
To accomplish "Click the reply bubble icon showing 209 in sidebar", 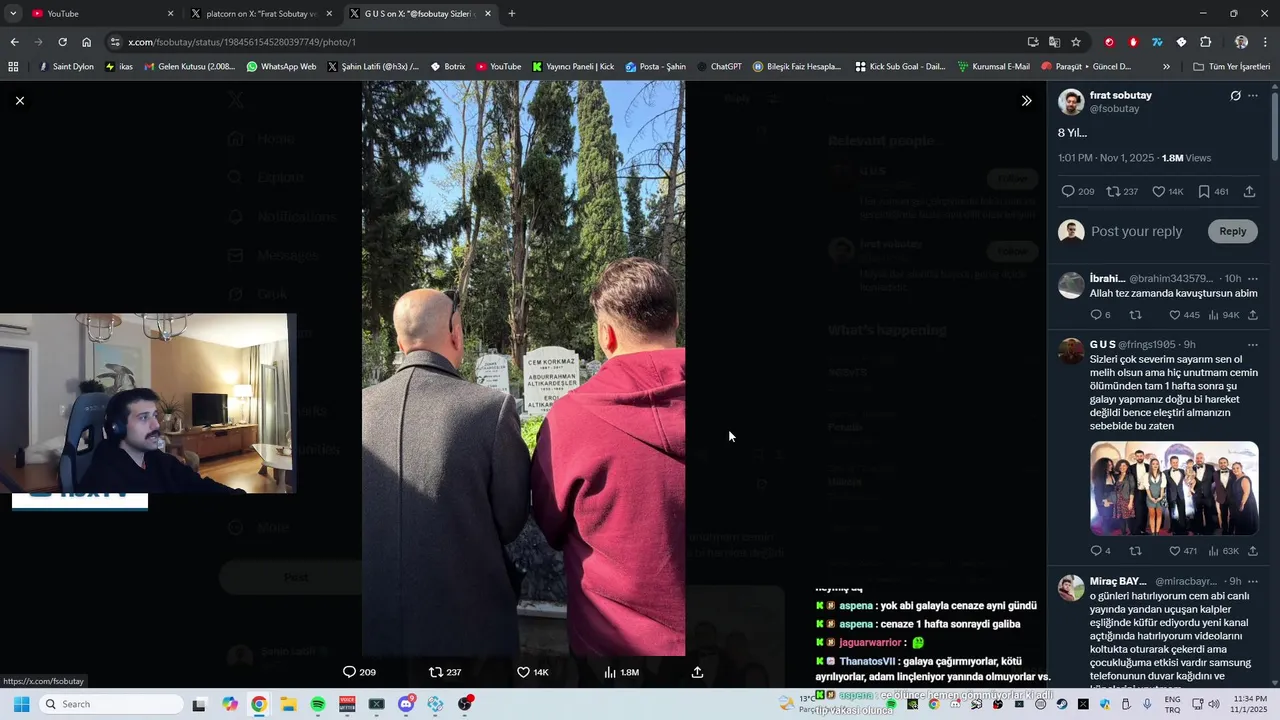I will [x=1067, y=191].
